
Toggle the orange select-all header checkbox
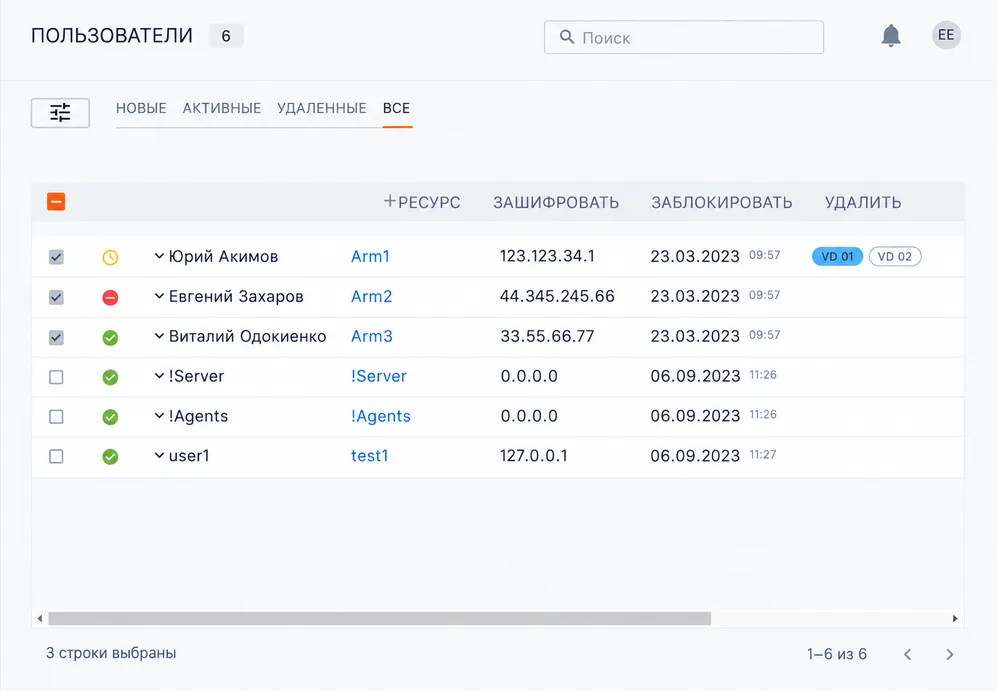[x=56, y=202]
